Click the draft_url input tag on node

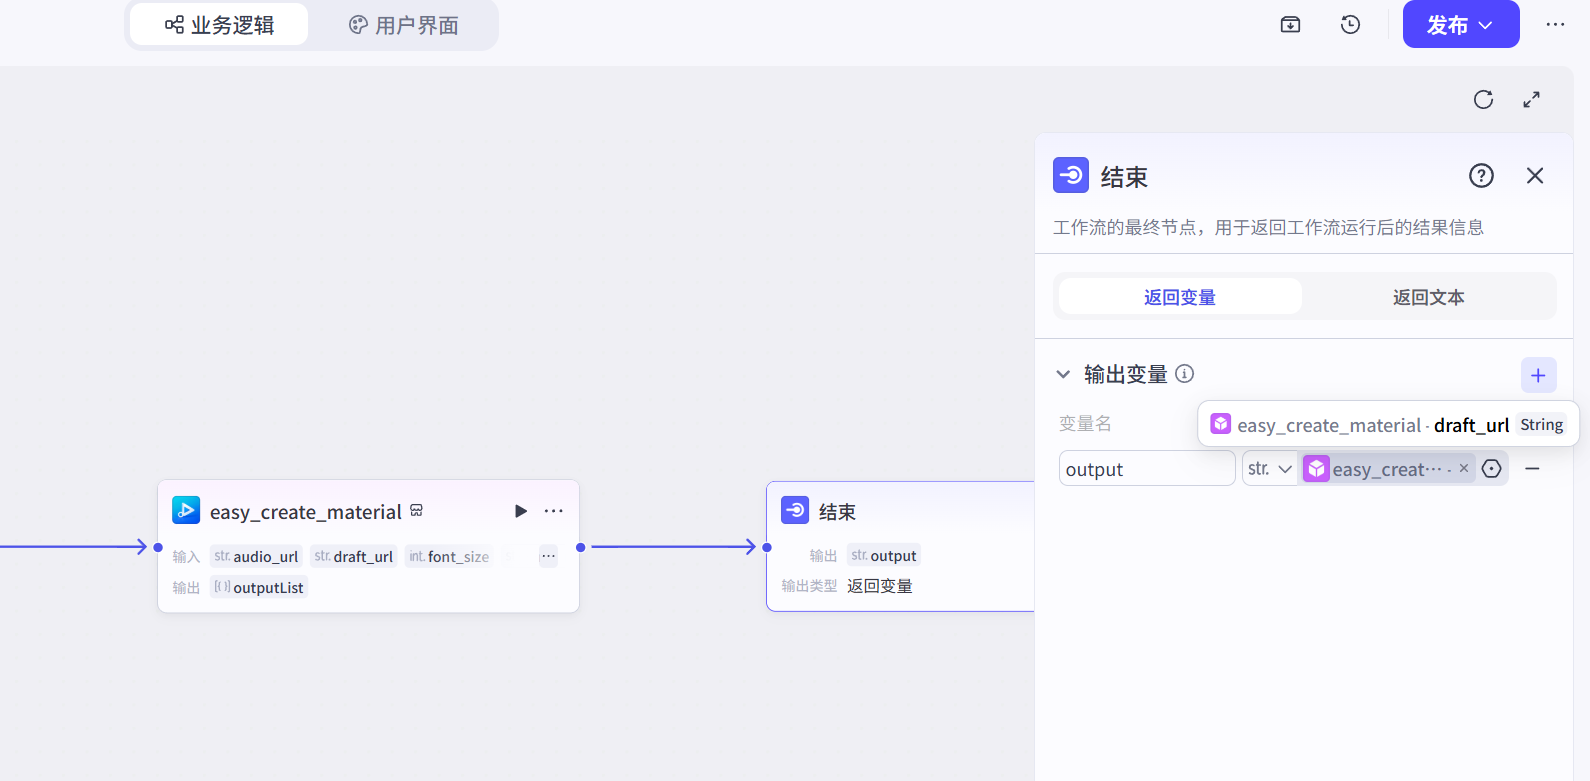[x=354, y=556]
